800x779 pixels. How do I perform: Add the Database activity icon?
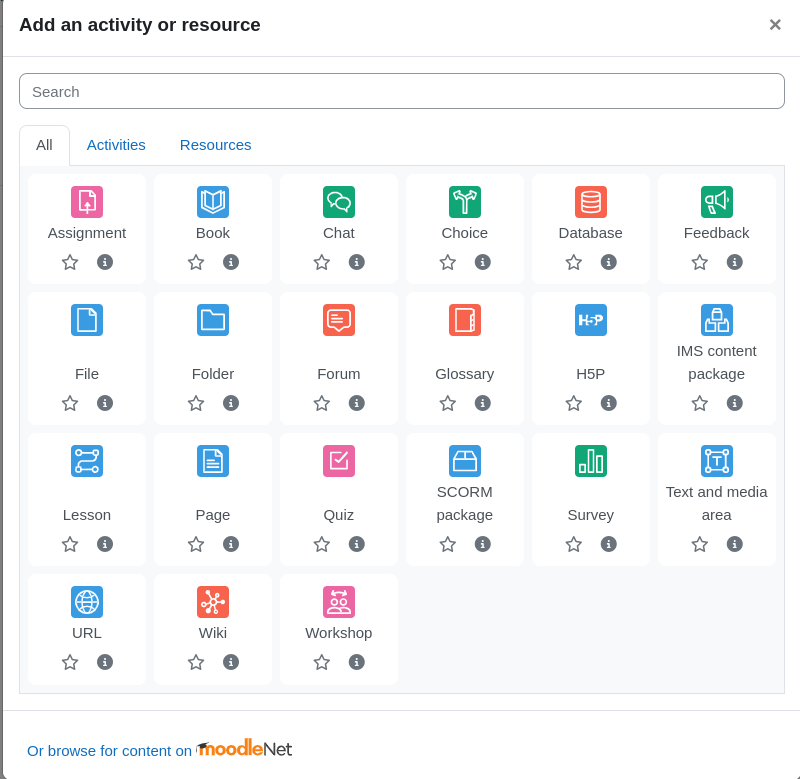tap(591, 202)
